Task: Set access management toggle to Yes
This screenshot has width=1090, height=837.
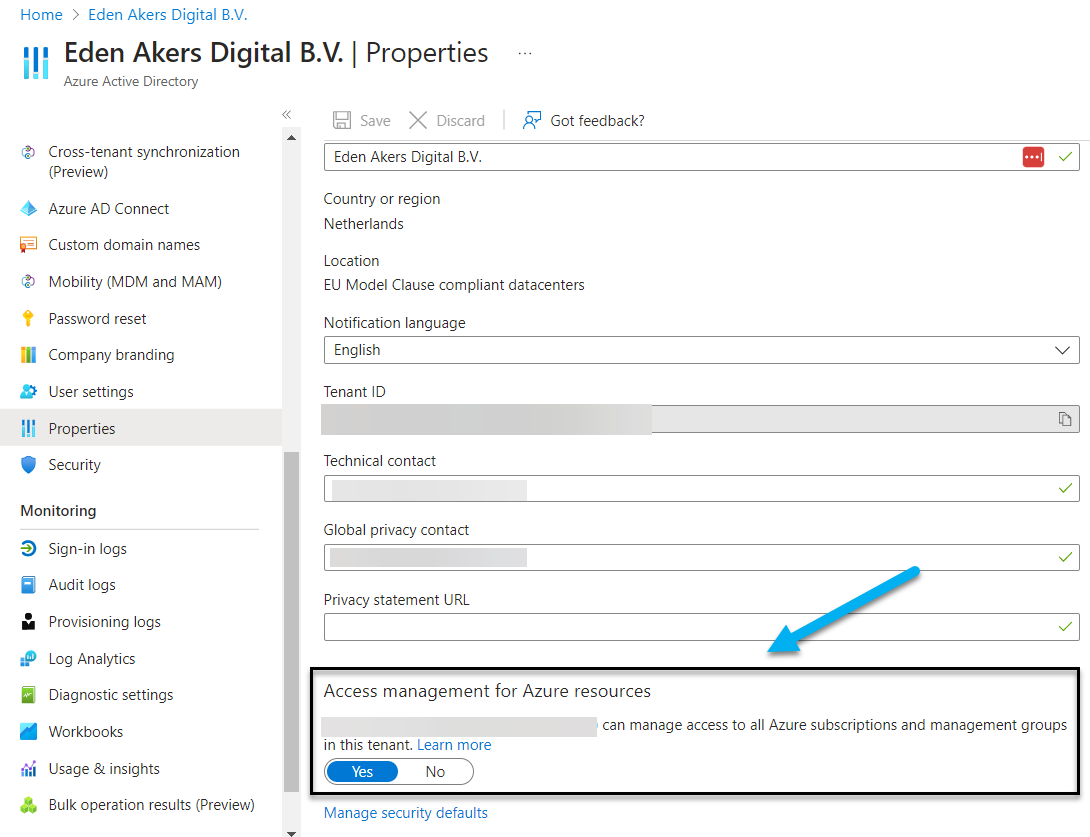Action: coord(362,772)
